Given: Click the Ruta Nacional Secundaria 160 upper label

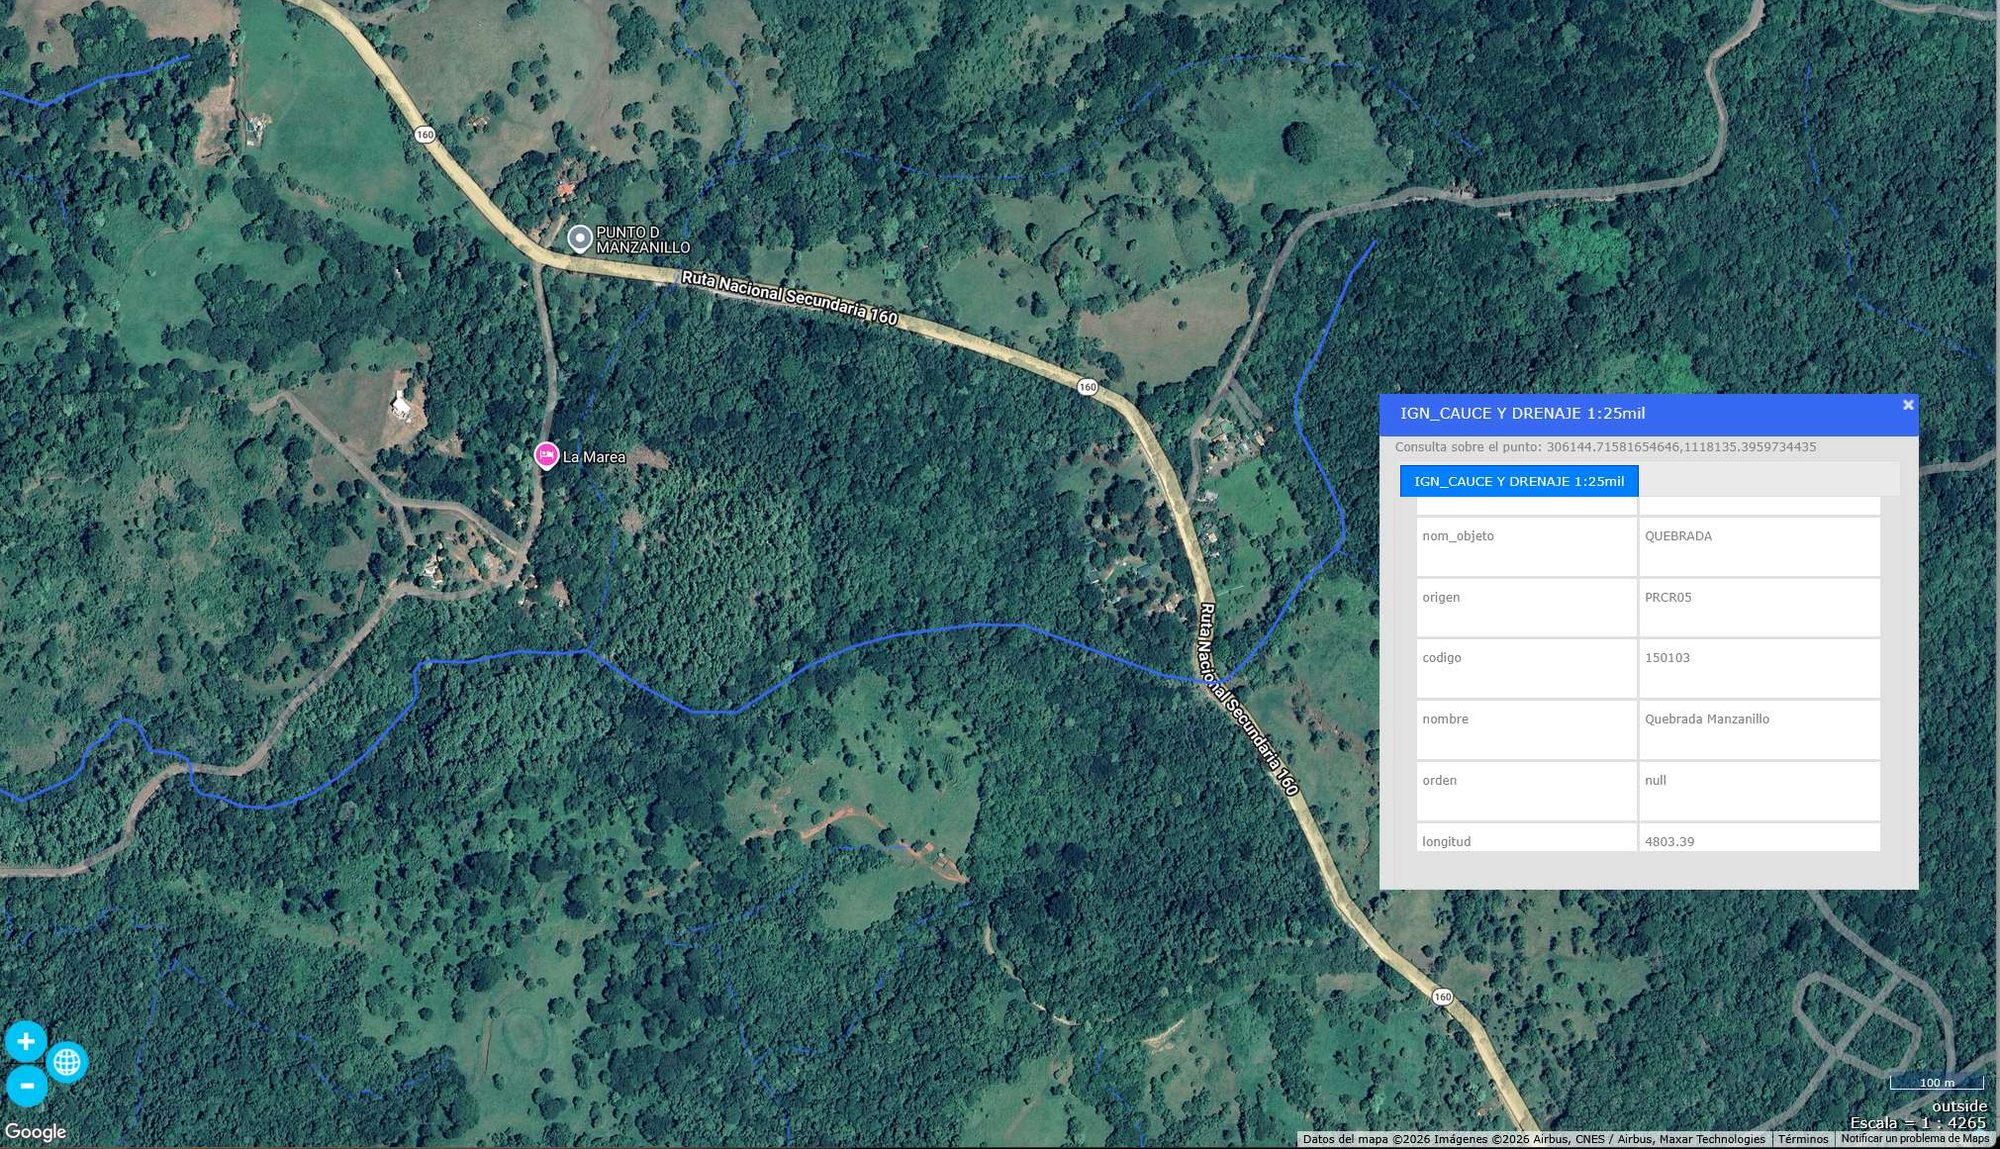Looking at the screenshot, I should point(790,297).
